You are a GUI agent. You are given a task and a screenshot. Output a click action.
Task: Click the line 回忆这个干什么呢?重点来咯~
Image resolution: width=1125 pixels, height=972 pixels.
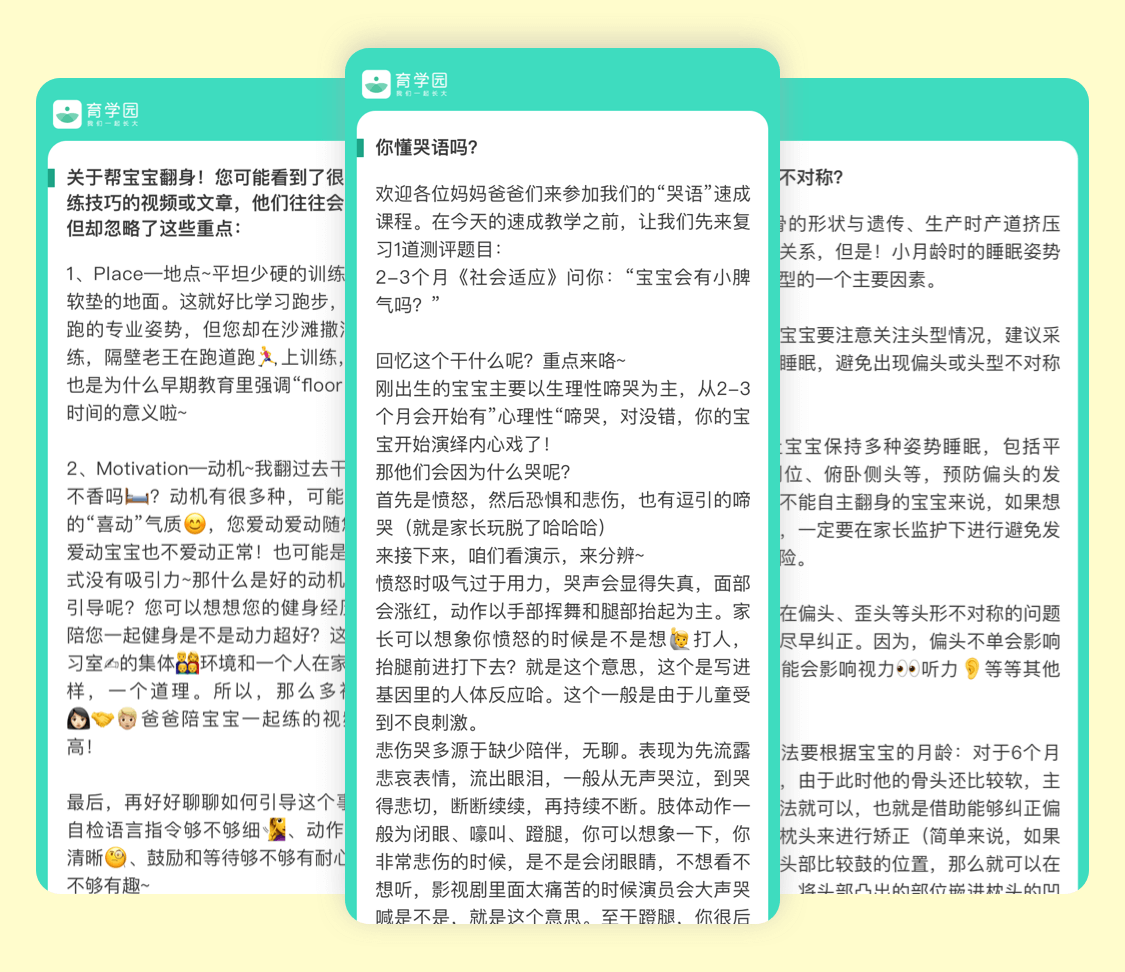point(500,360)
